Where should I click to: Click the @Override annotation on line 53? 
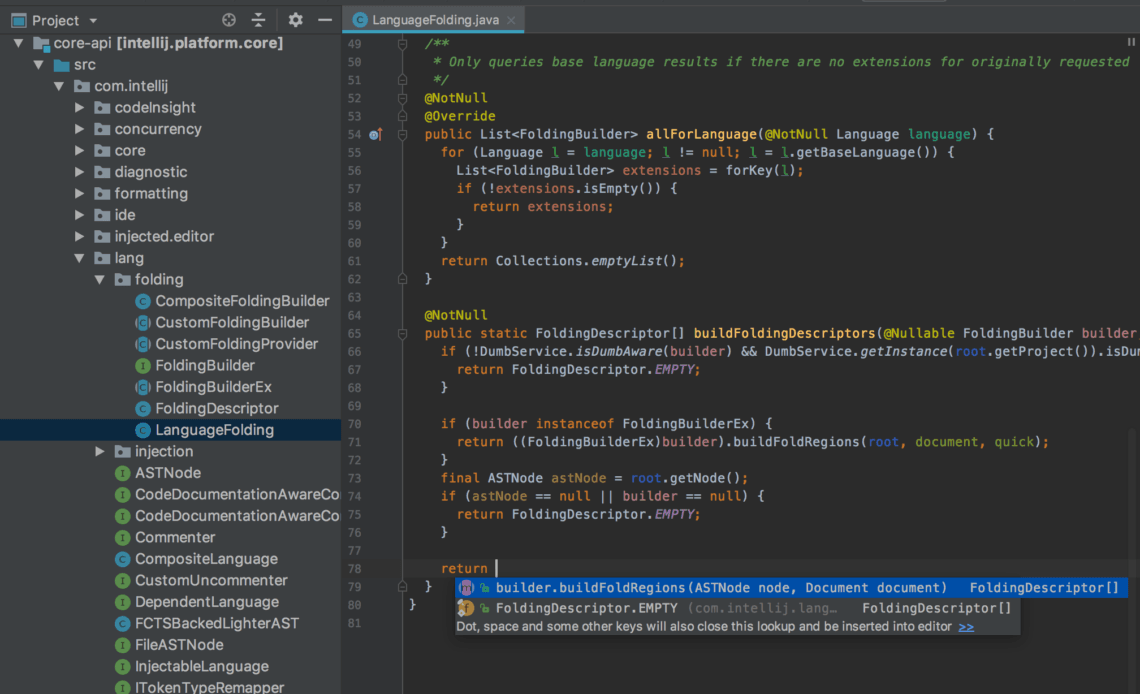pyautogui.click(x=459, y=116)
